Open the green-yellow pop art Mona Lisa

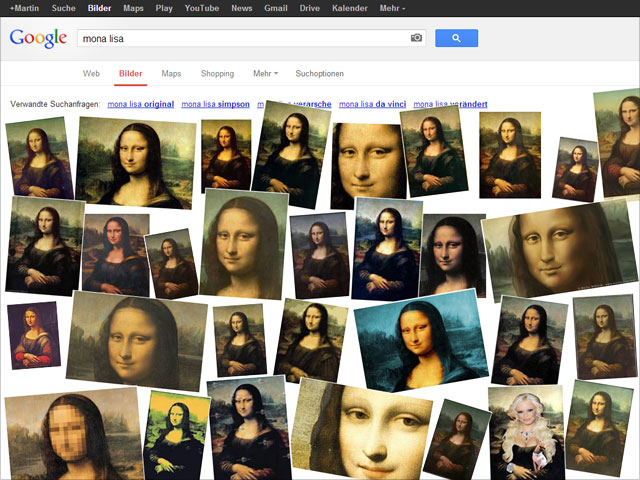[176, 435]
